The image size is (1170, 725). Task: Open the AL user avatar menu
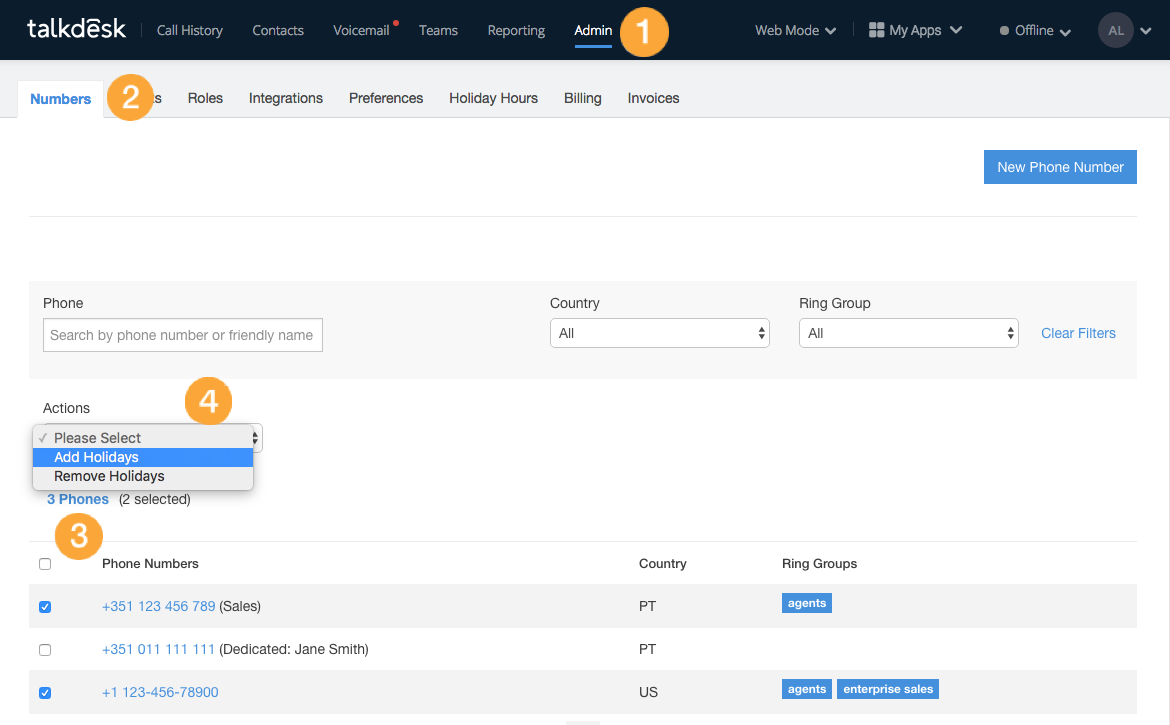coord(1116,31)
